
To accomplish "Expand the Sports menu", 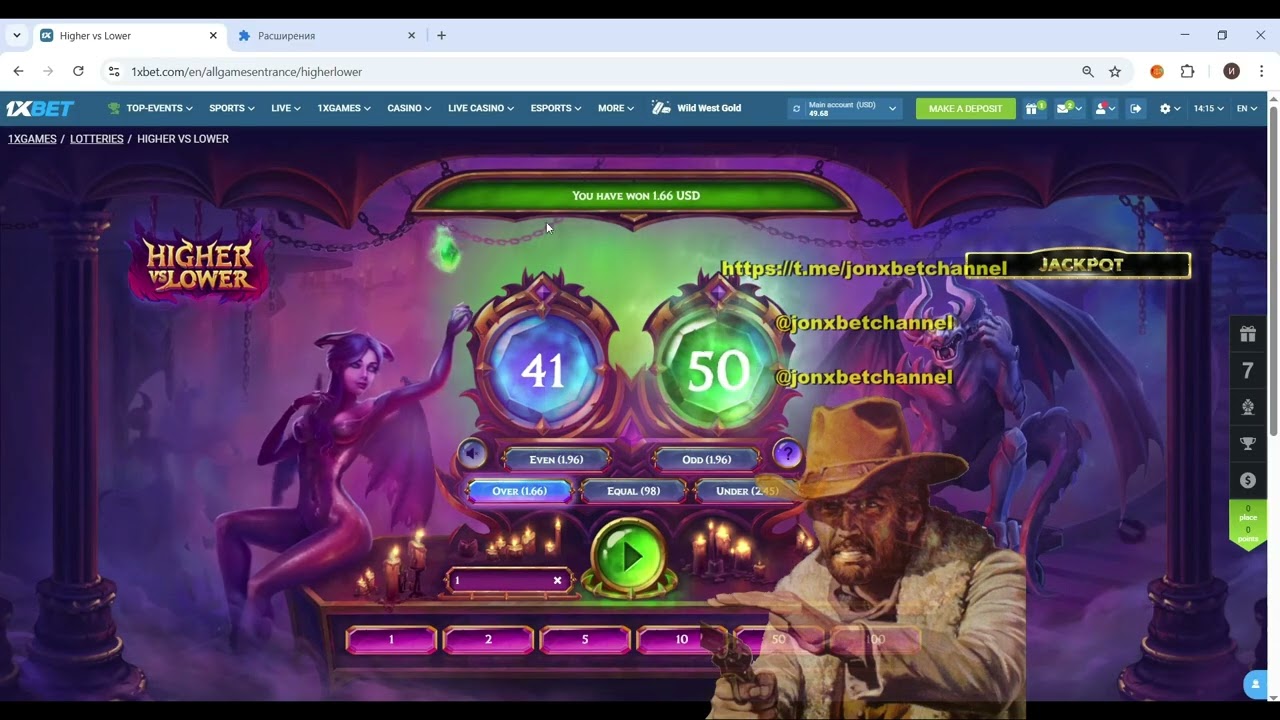I will [x=231, y=108].
